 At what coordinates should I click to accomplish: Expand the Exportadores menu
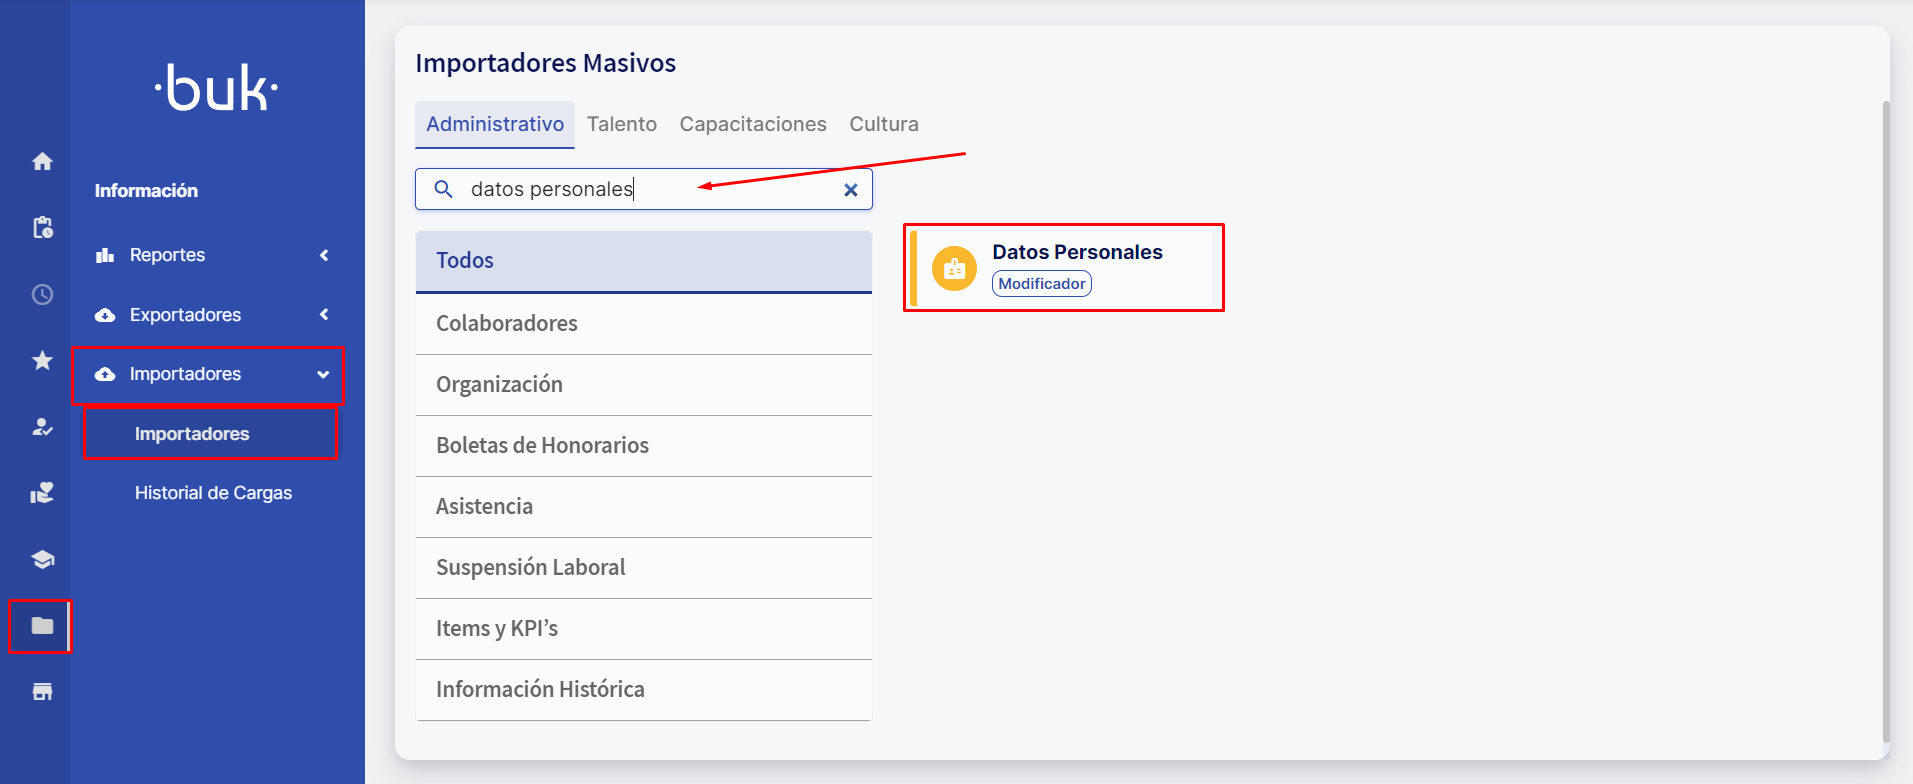point(212,315)
